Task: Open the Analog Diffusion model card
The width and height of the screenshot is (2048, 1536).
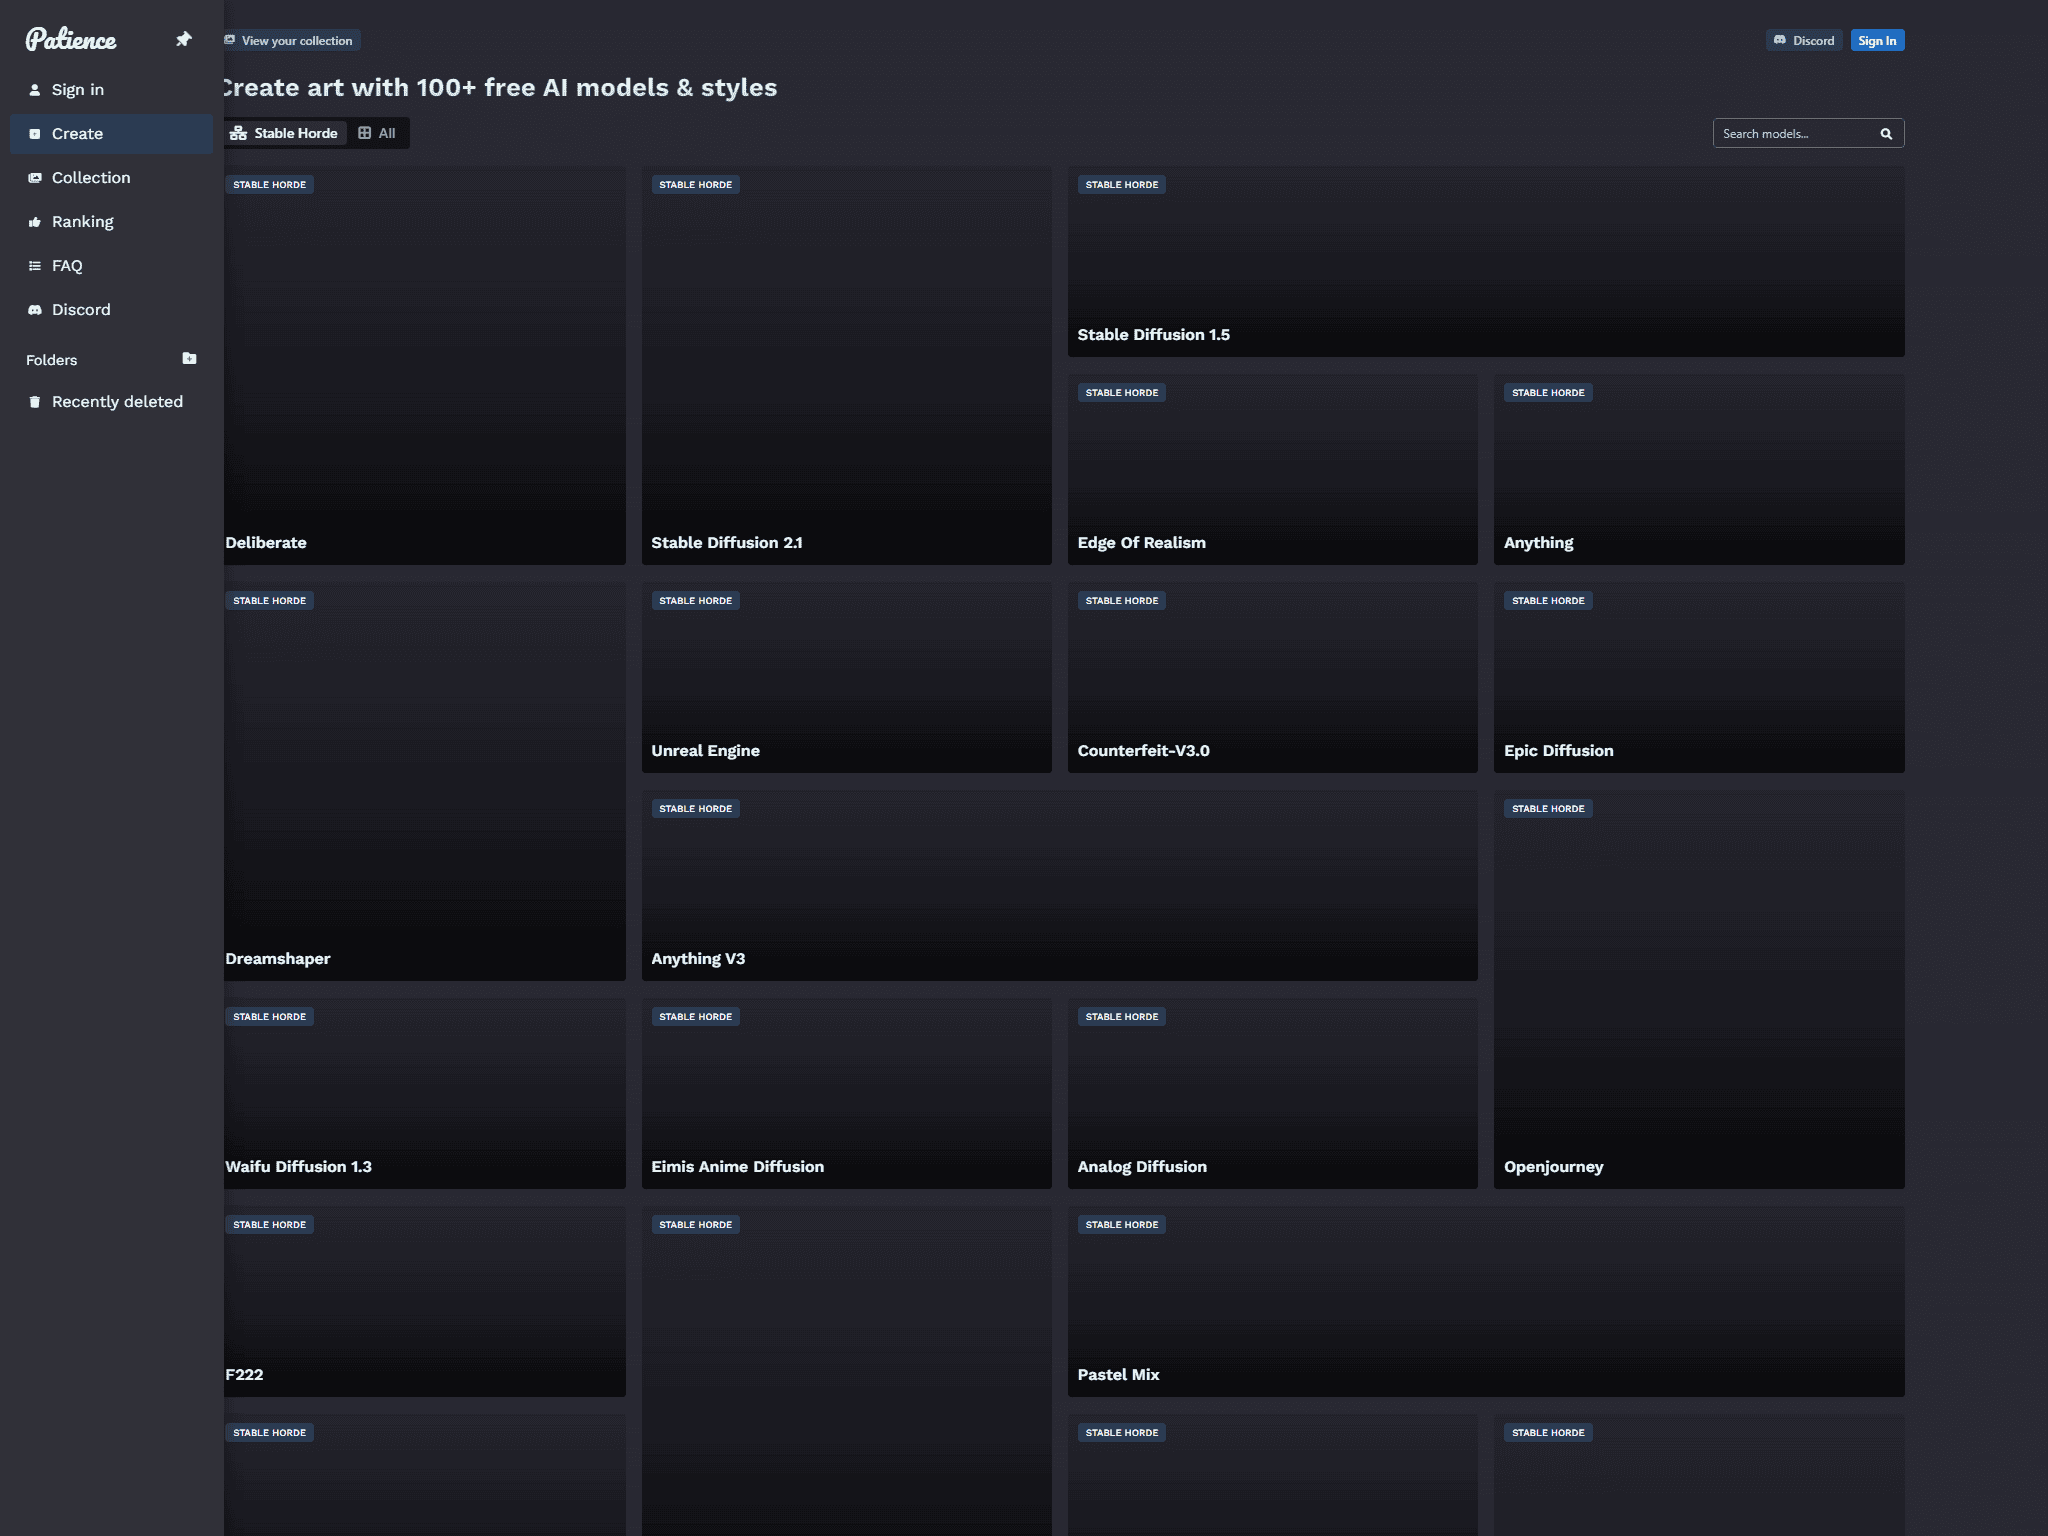Action: [1272, 1093]
